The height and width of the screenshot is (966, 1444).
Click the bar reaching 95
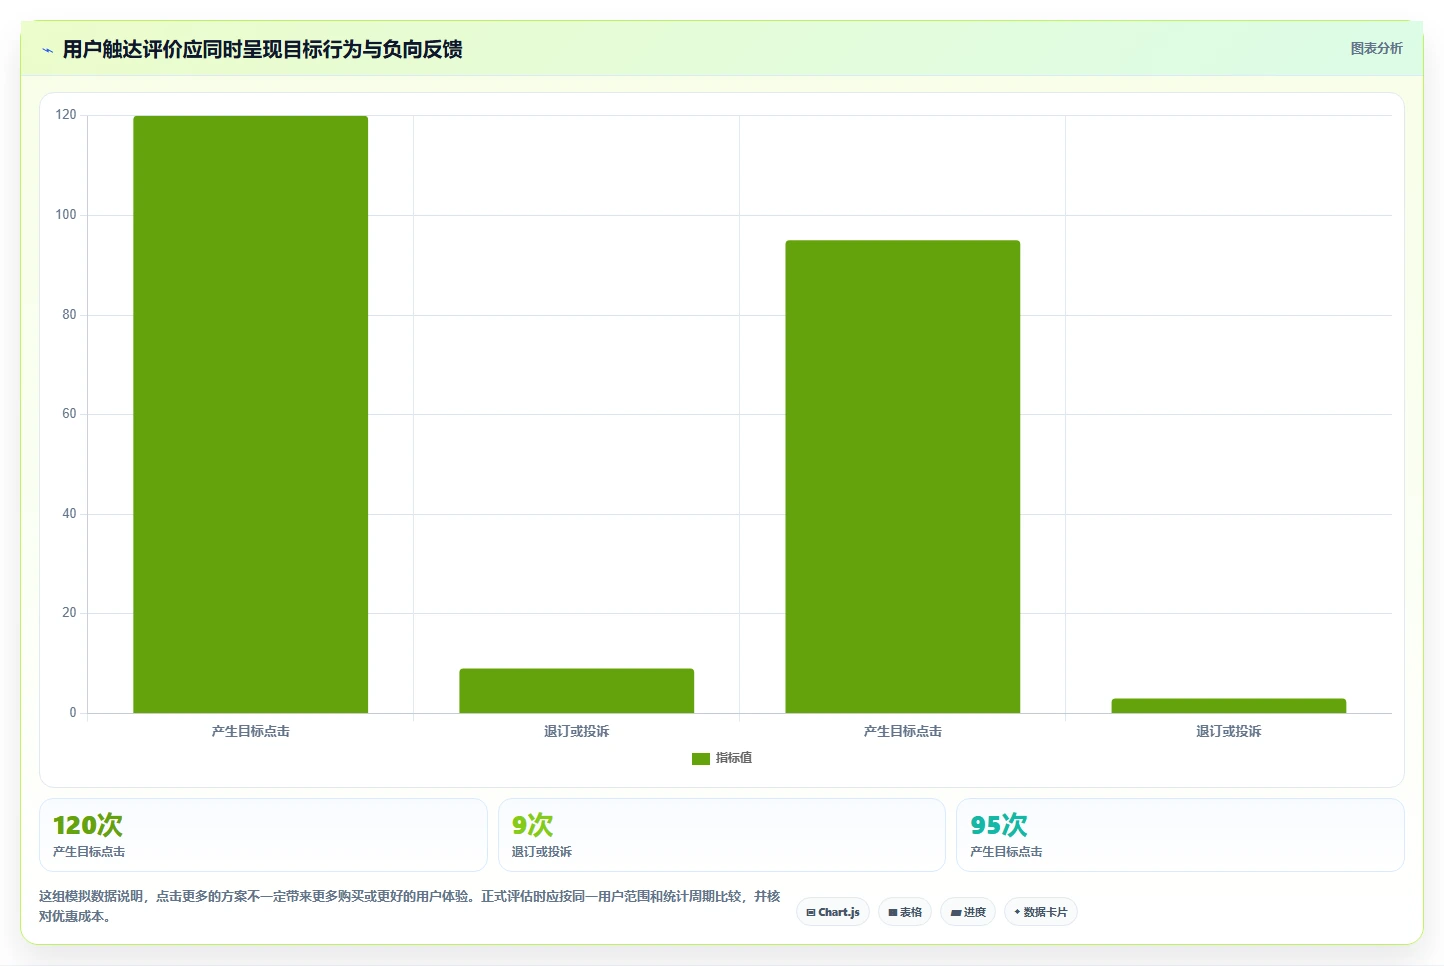pyautogui.click(x=903, y=476)
